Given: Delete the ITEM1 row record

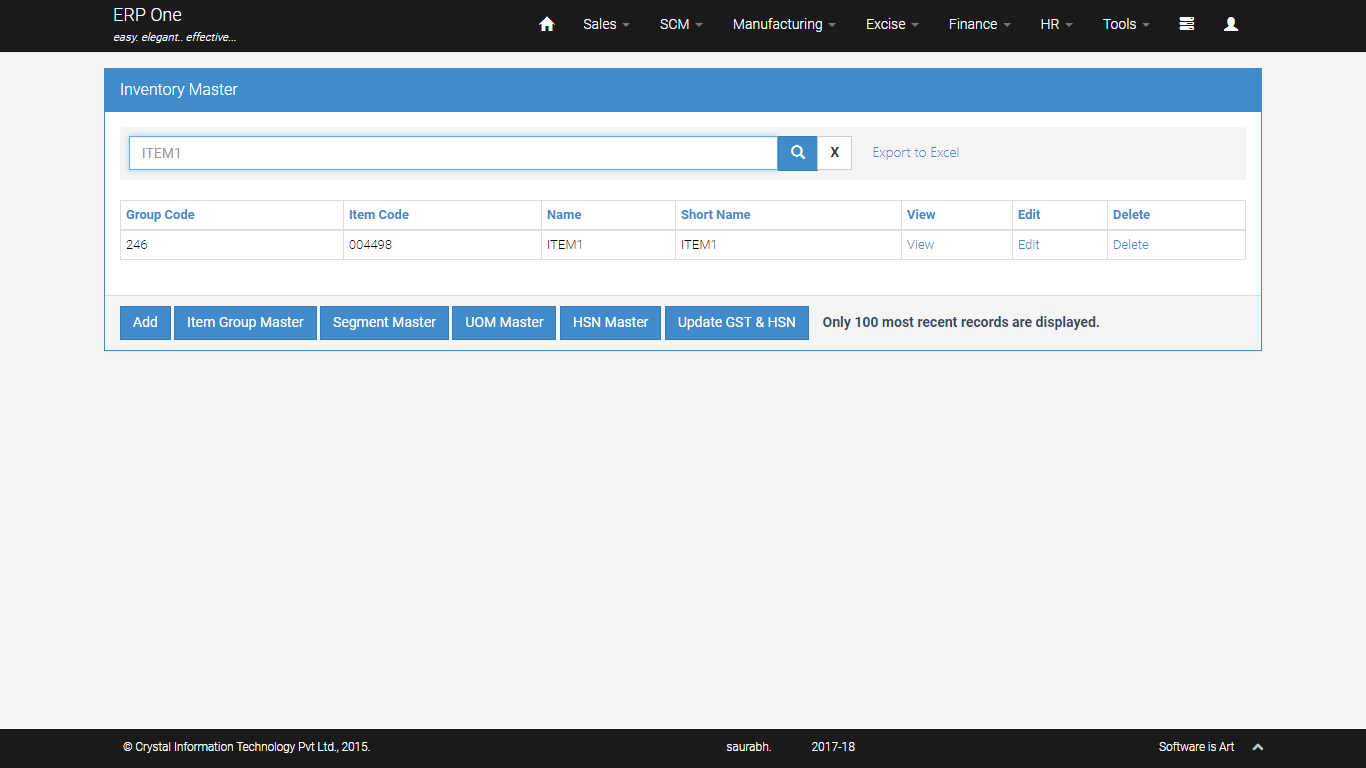Looking at the screenshot, I should [x=1130, y=245].
